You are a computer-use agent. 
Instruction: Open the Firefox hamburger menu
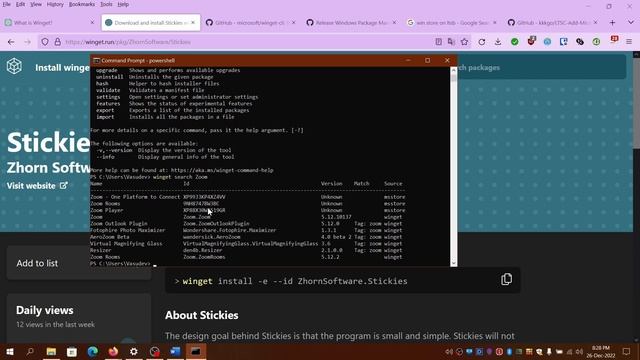tap(629, 42)
